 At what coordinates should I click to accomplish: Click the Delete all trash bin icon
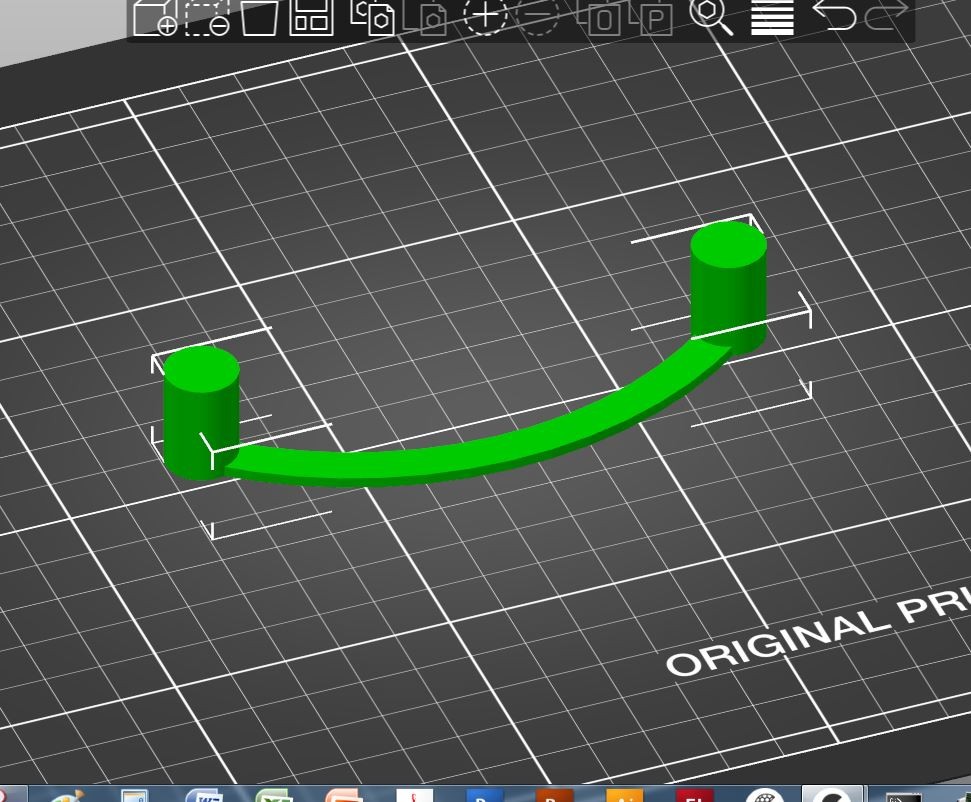259,17
